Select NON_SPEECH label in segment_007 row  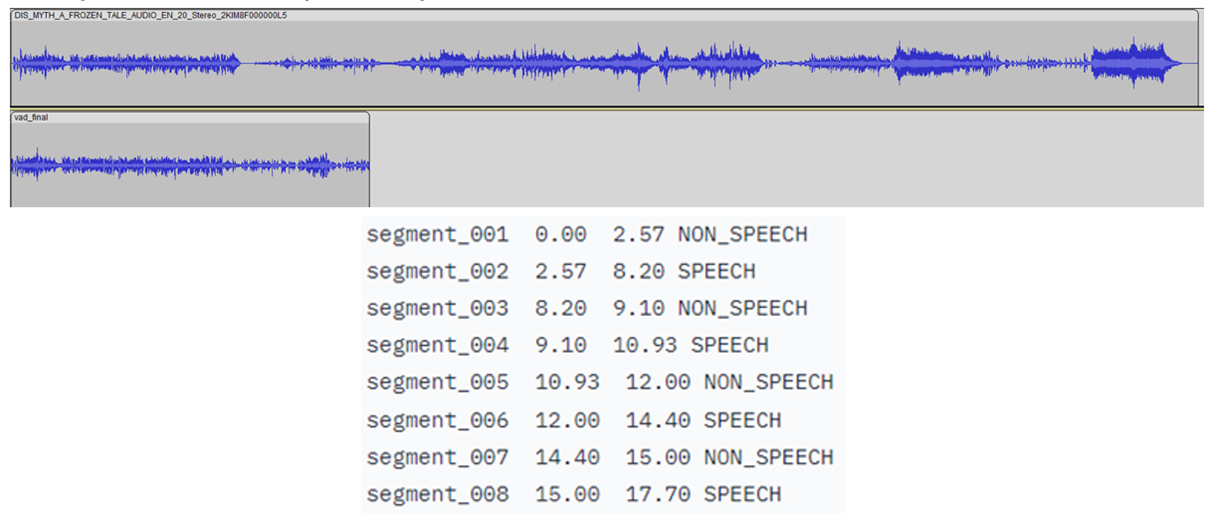pos(768,456)
